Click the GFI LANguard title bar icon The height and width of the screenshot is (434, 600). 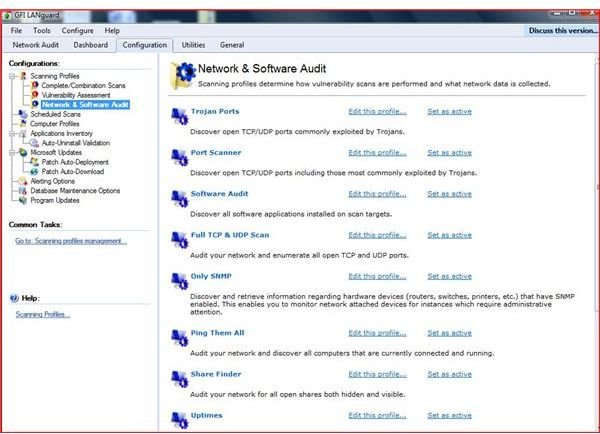pos(7,16)
